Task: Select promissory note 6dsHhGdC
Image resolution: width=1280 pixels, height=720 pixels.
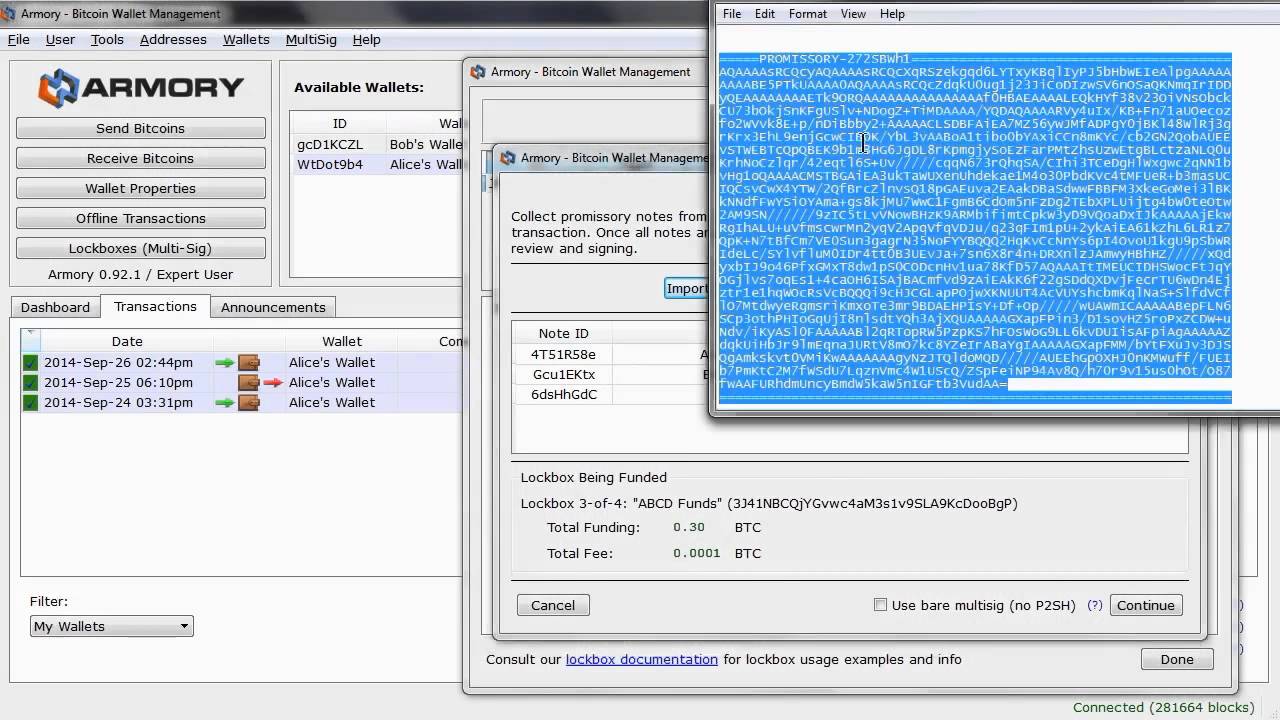Action: (563, 394)
